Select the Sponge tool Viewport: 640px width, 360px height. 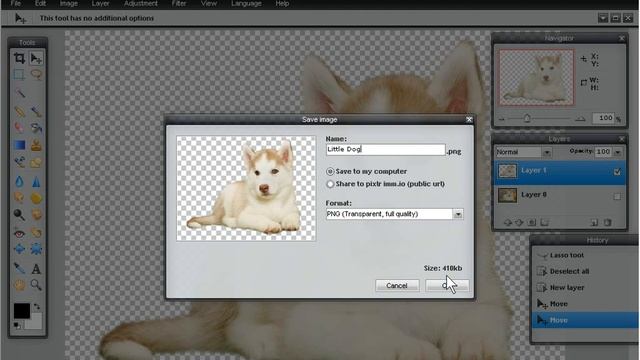[x=36, y=198]
